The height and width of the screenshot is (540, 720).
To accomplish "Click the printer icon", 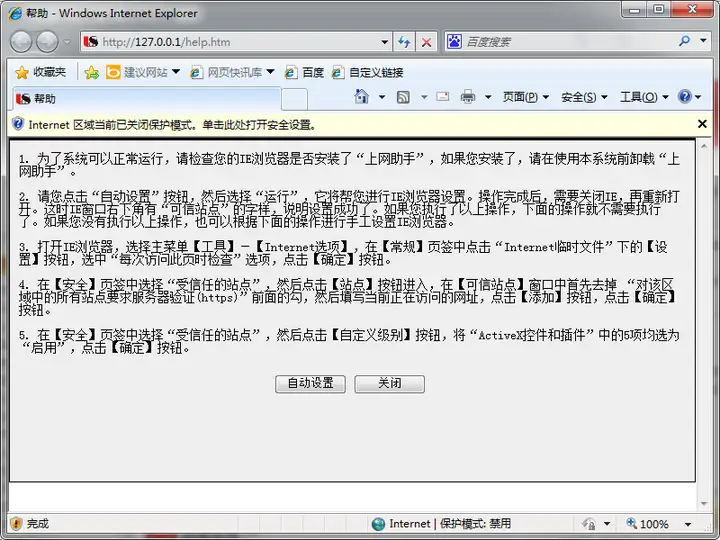I will click(468, 97).
